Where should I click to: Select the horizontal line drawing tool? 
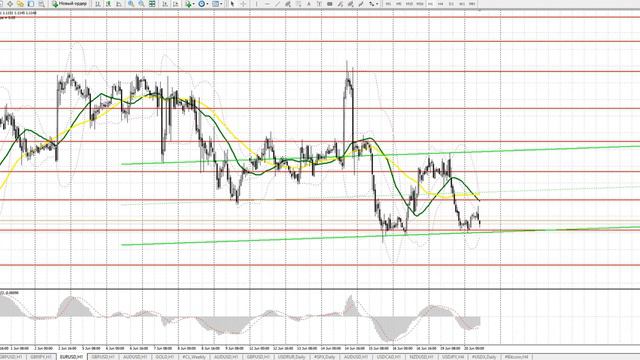click(267, 4)
